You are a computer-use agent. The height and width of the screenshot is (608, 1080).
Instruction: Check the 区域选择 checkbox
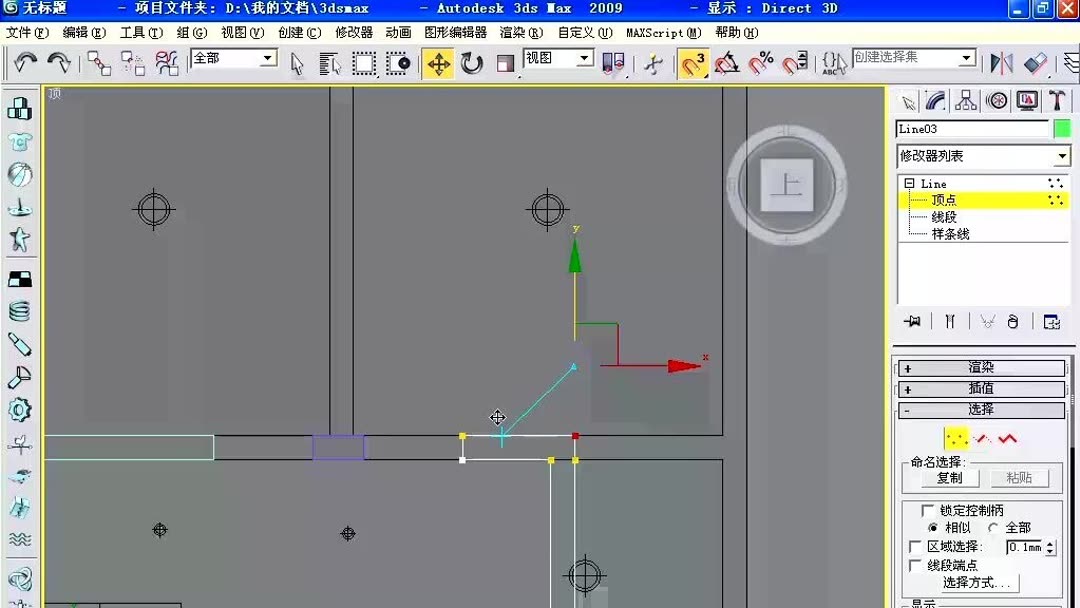pyautogui.click(x=914, y=546)
